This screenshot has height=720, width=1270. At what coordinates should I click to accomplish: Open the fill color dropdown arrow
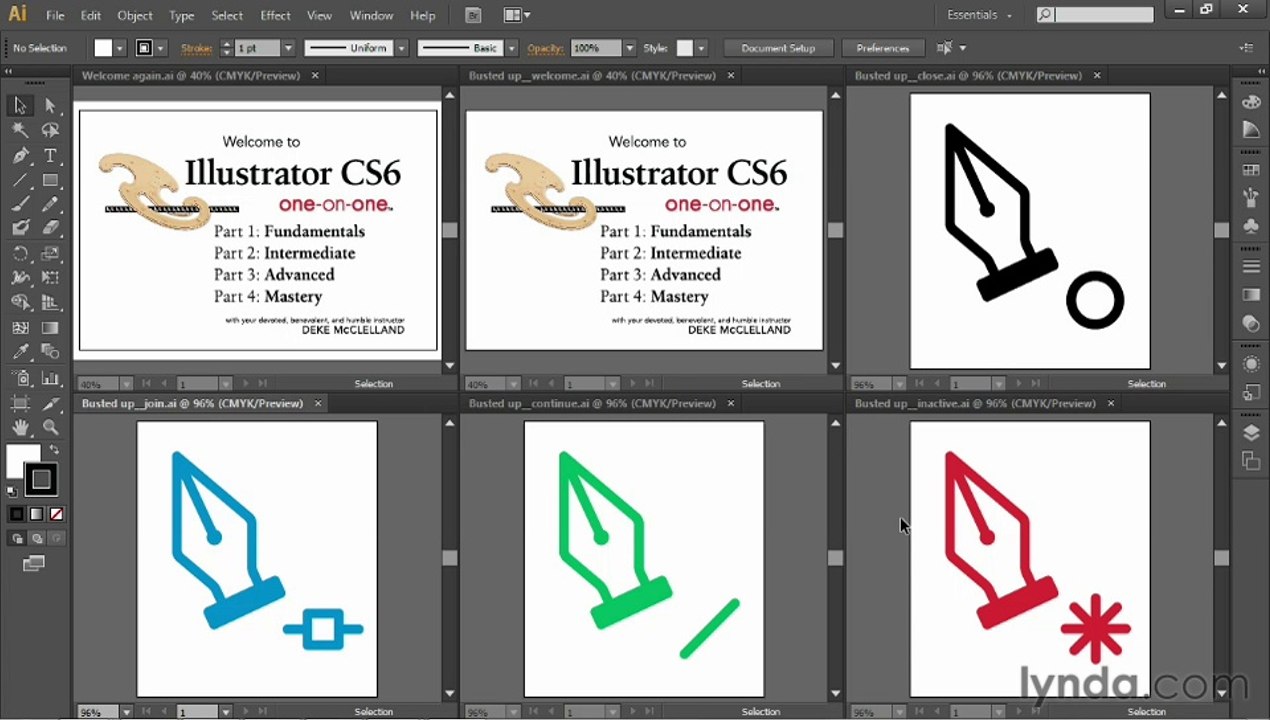pos(120,48)
